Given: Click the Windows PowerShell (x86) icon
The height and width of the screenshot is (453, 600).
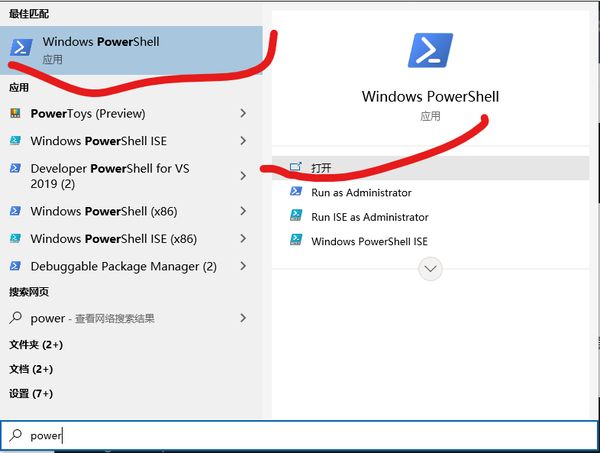Looking at the screenshot, I should [x=15, y=211].
